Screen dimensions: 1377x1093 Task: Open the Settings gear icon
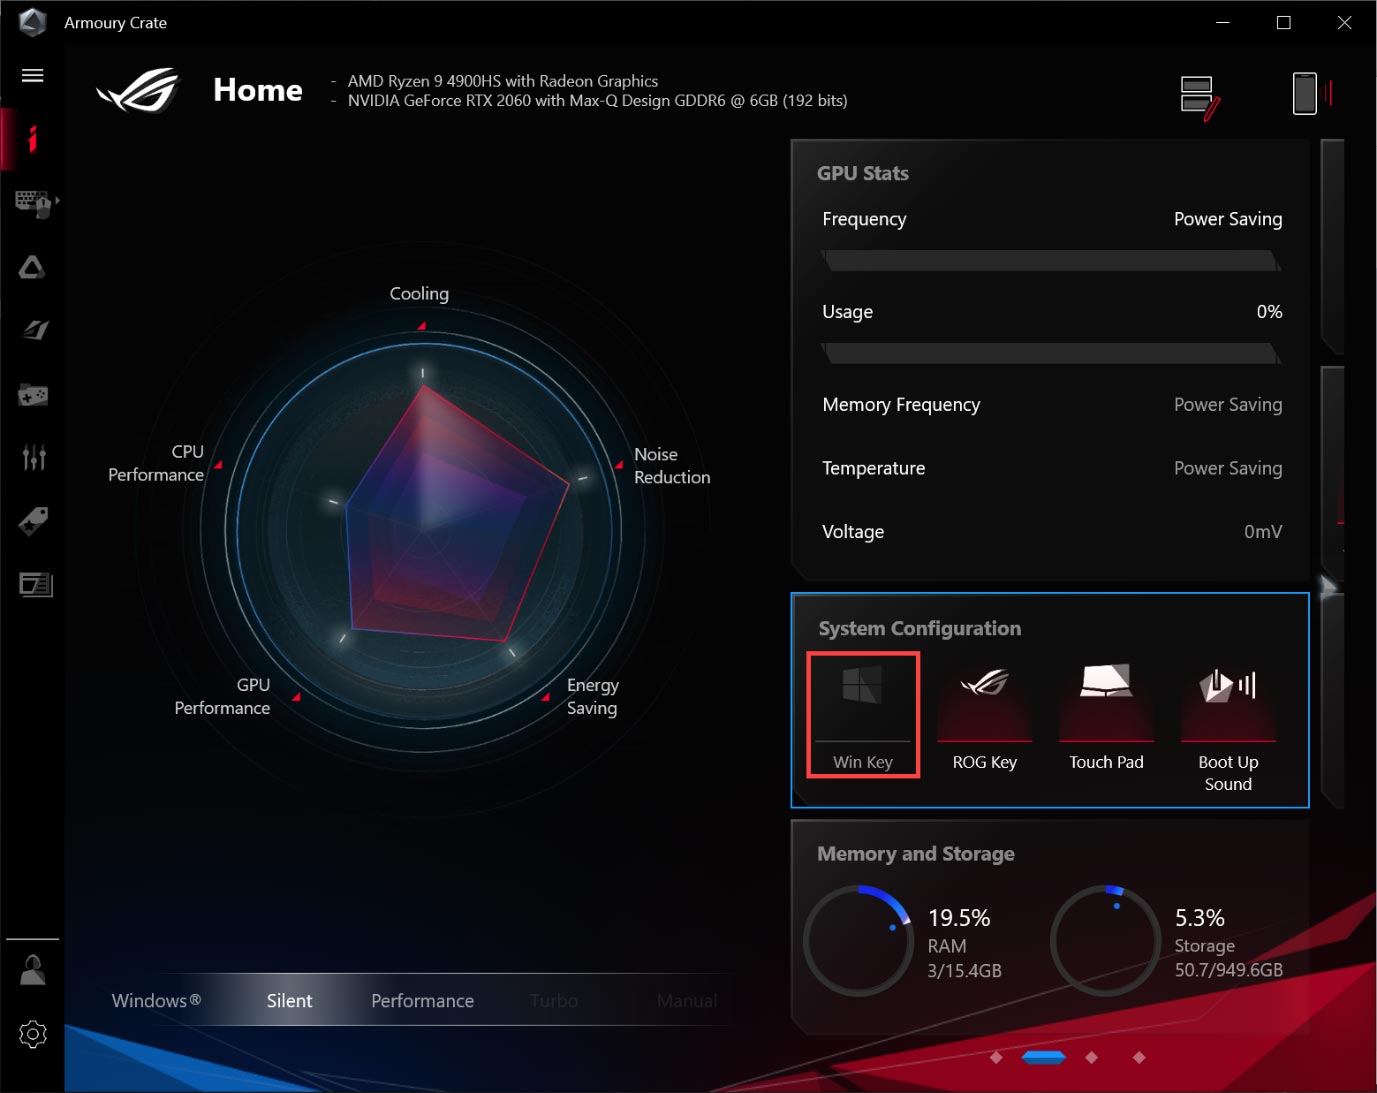[x=33, y=1034]
